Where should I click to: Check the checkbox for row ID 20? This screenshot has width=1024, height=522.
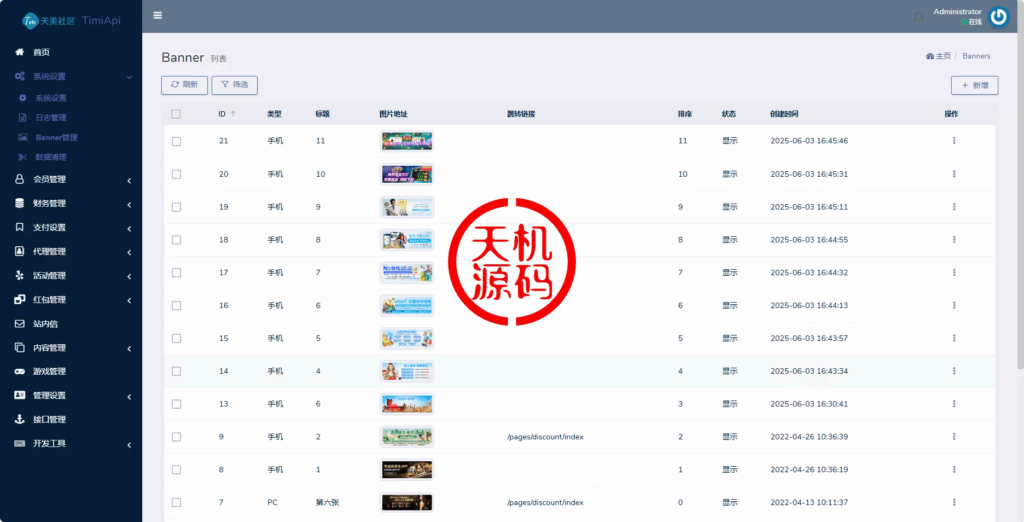click(x=176, y=174)
